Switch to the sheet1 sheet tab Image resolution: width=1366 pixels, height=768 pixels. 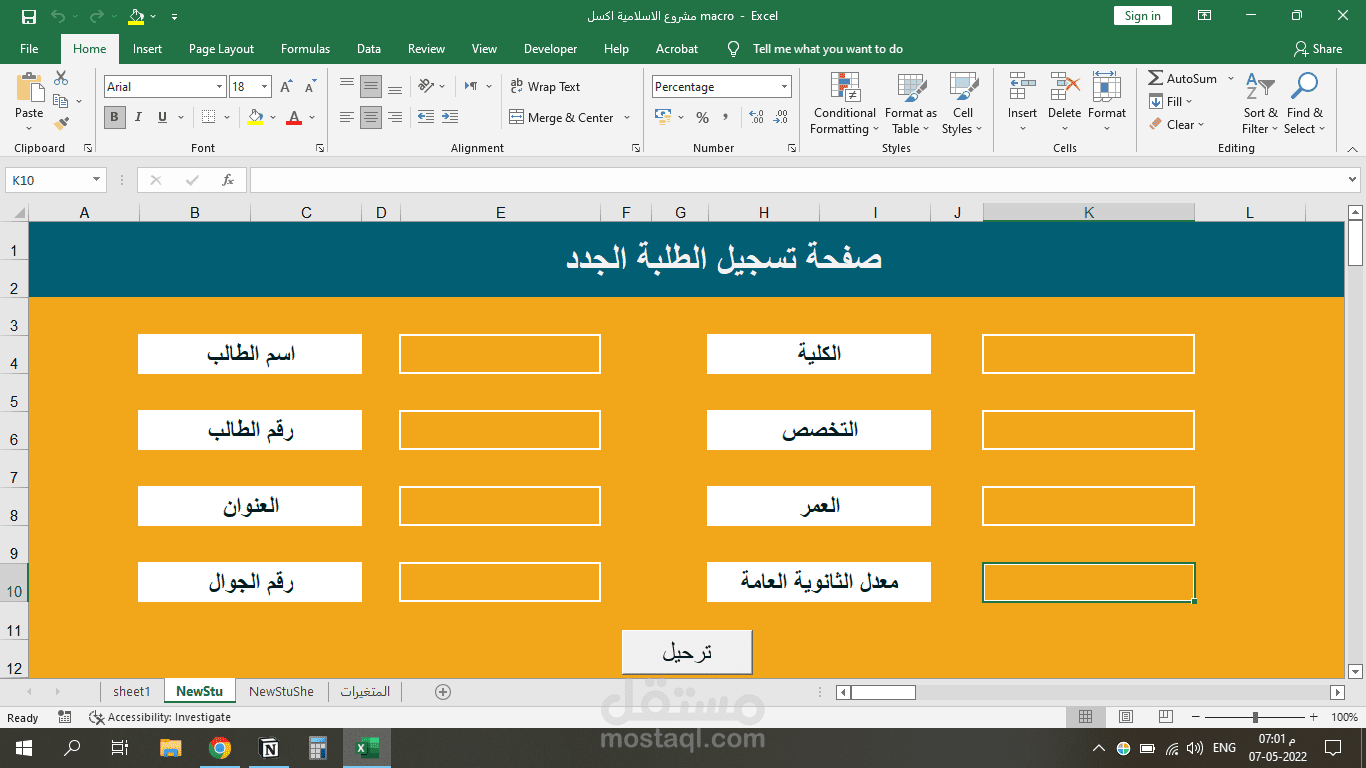click(131, 692)
